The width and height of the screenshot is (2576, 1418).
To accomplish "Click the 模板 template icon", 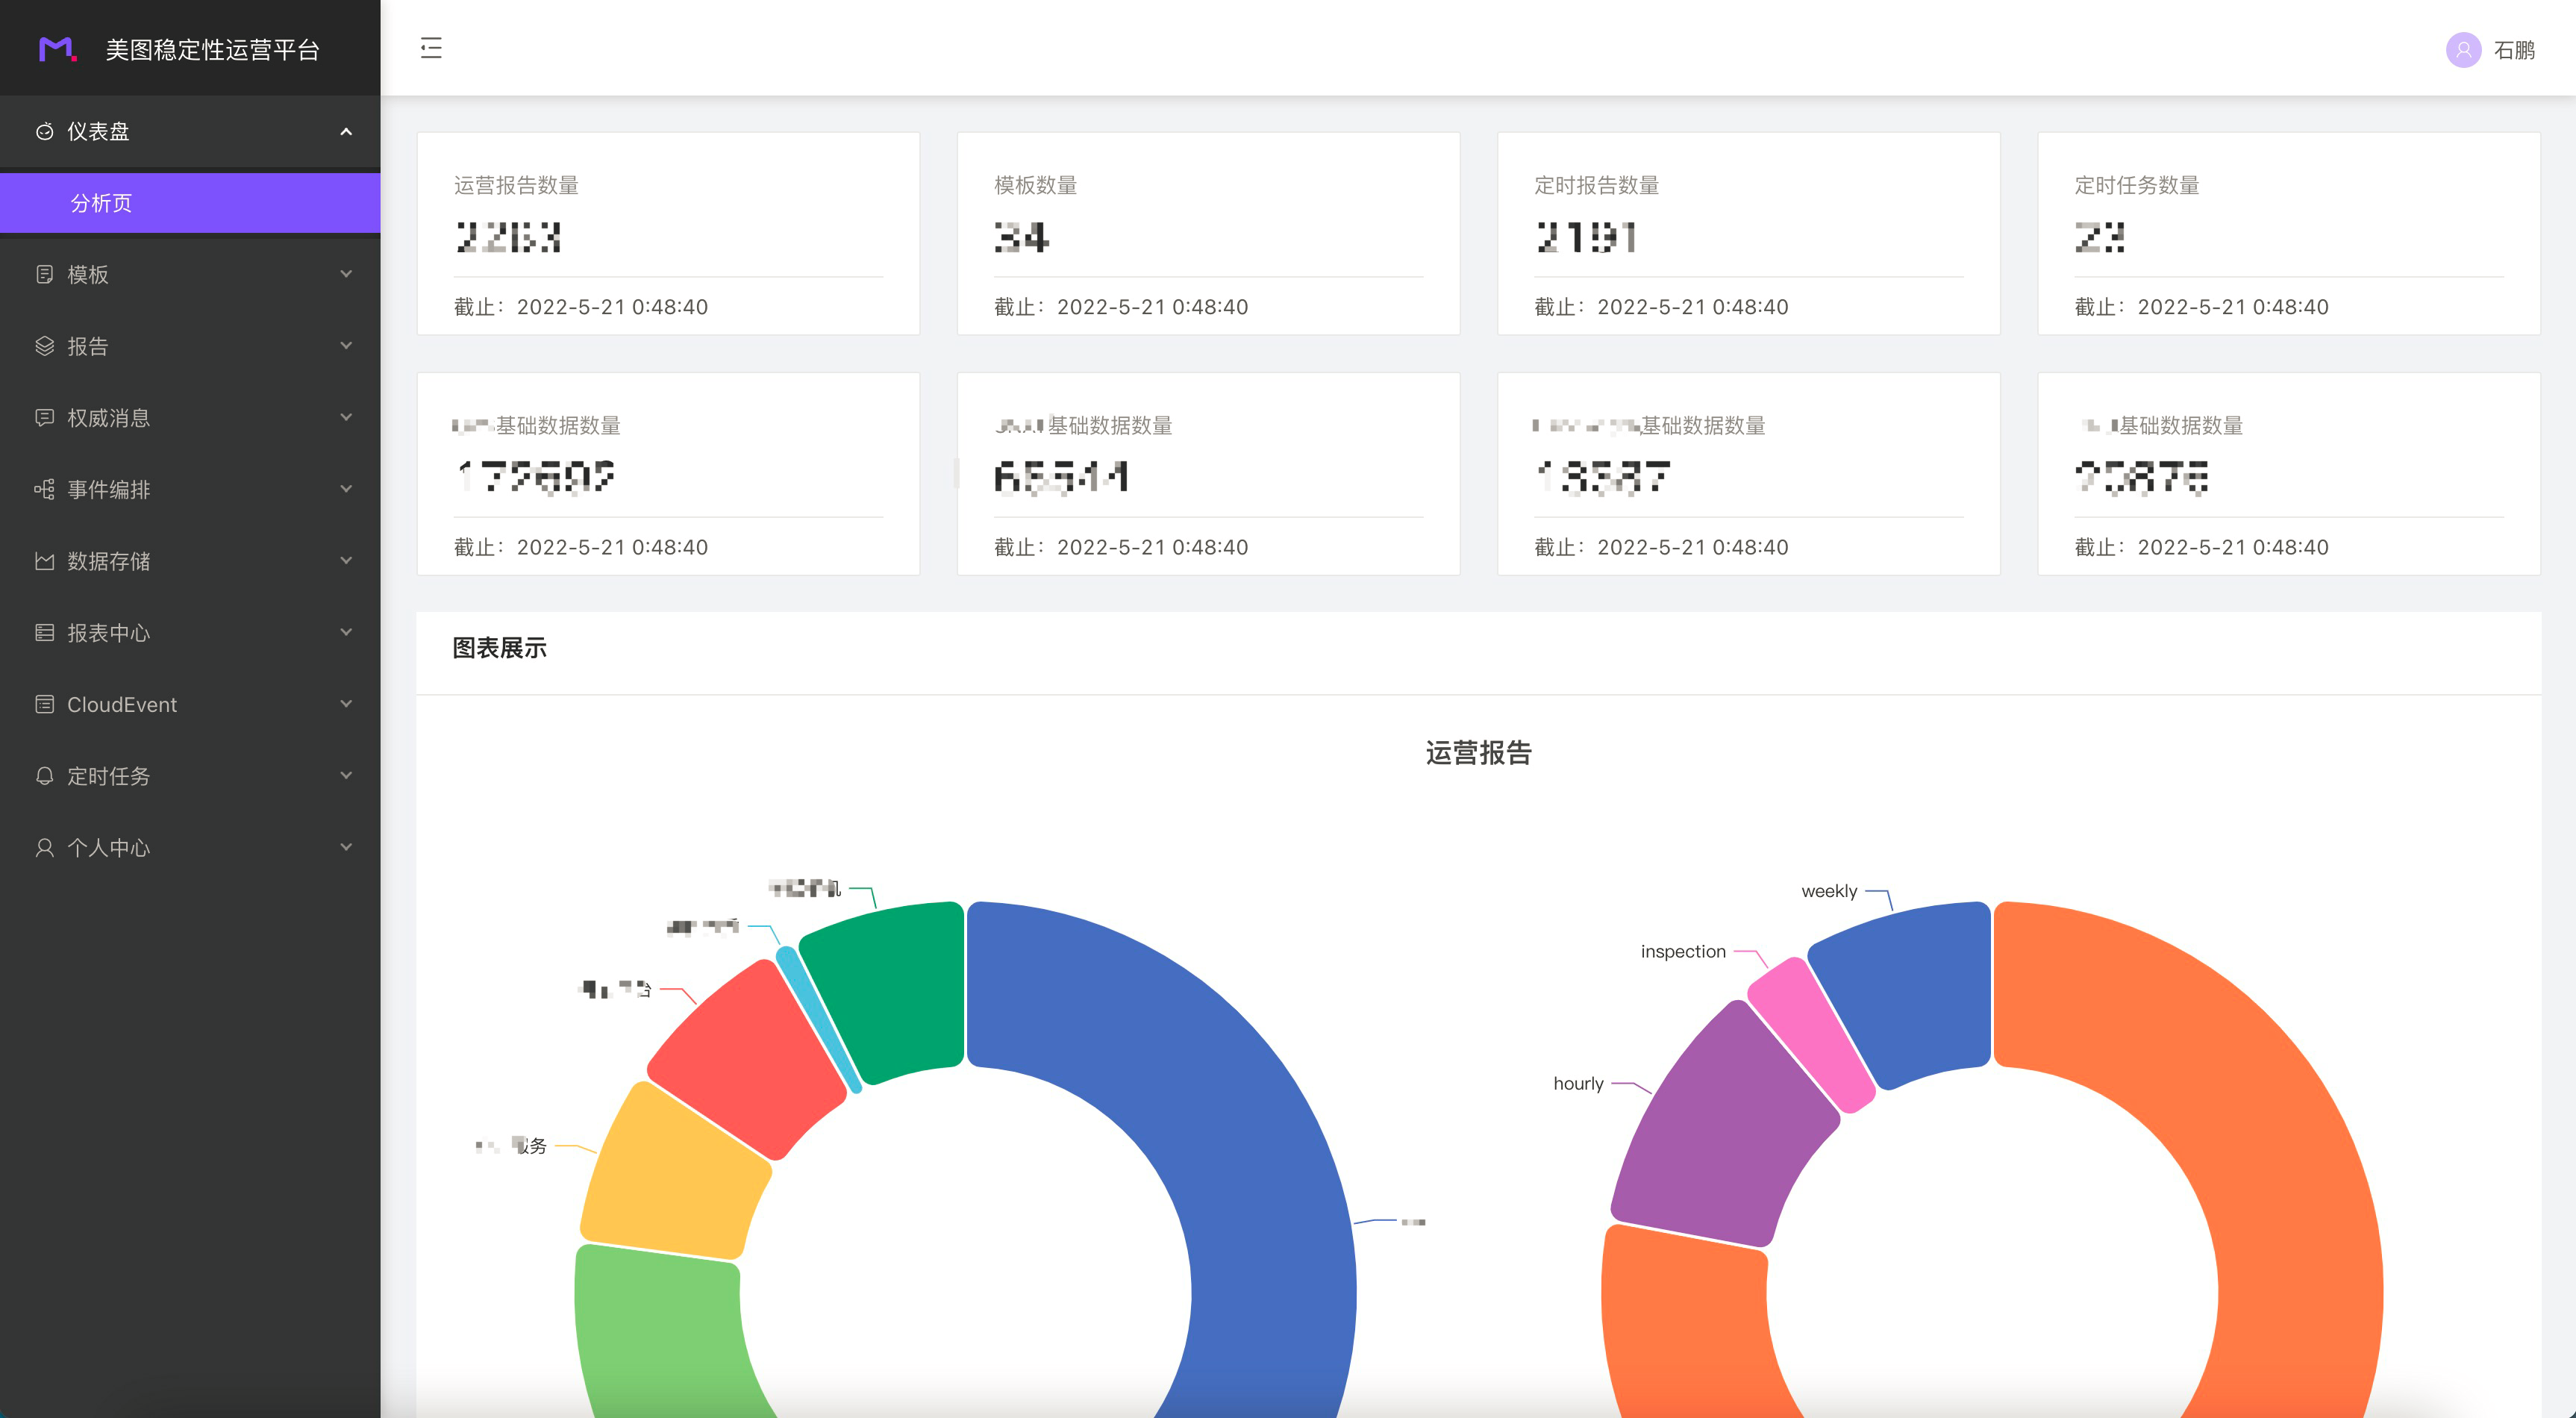I will (44, 274).
